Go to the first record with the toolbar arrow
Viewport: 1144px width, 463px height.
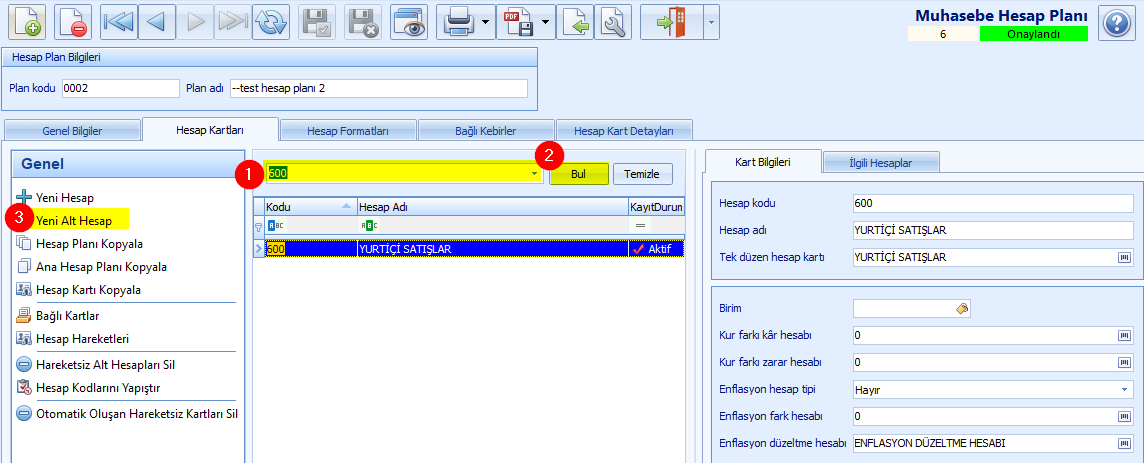[117, 22]
